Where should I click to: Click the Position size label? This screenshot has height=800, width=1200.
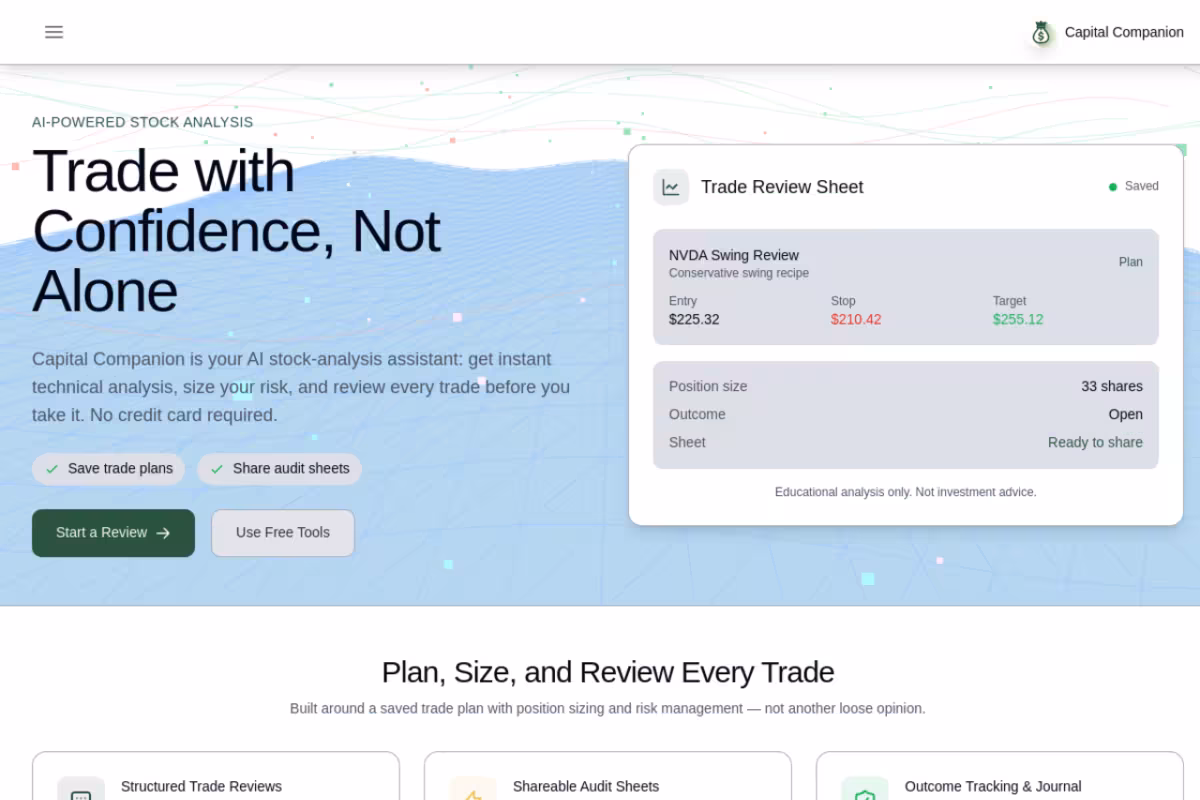tap(708, 386)
